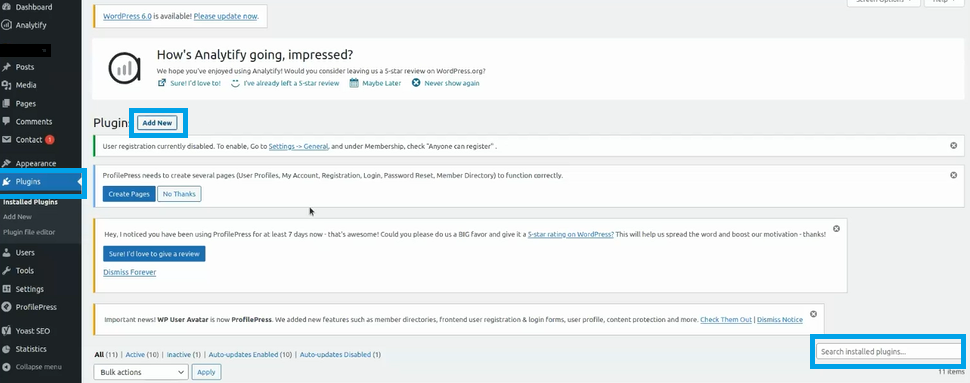Click the Dismiss Forever link
The height and width of the screenshot is (383, 970).
tap(130, 272)
